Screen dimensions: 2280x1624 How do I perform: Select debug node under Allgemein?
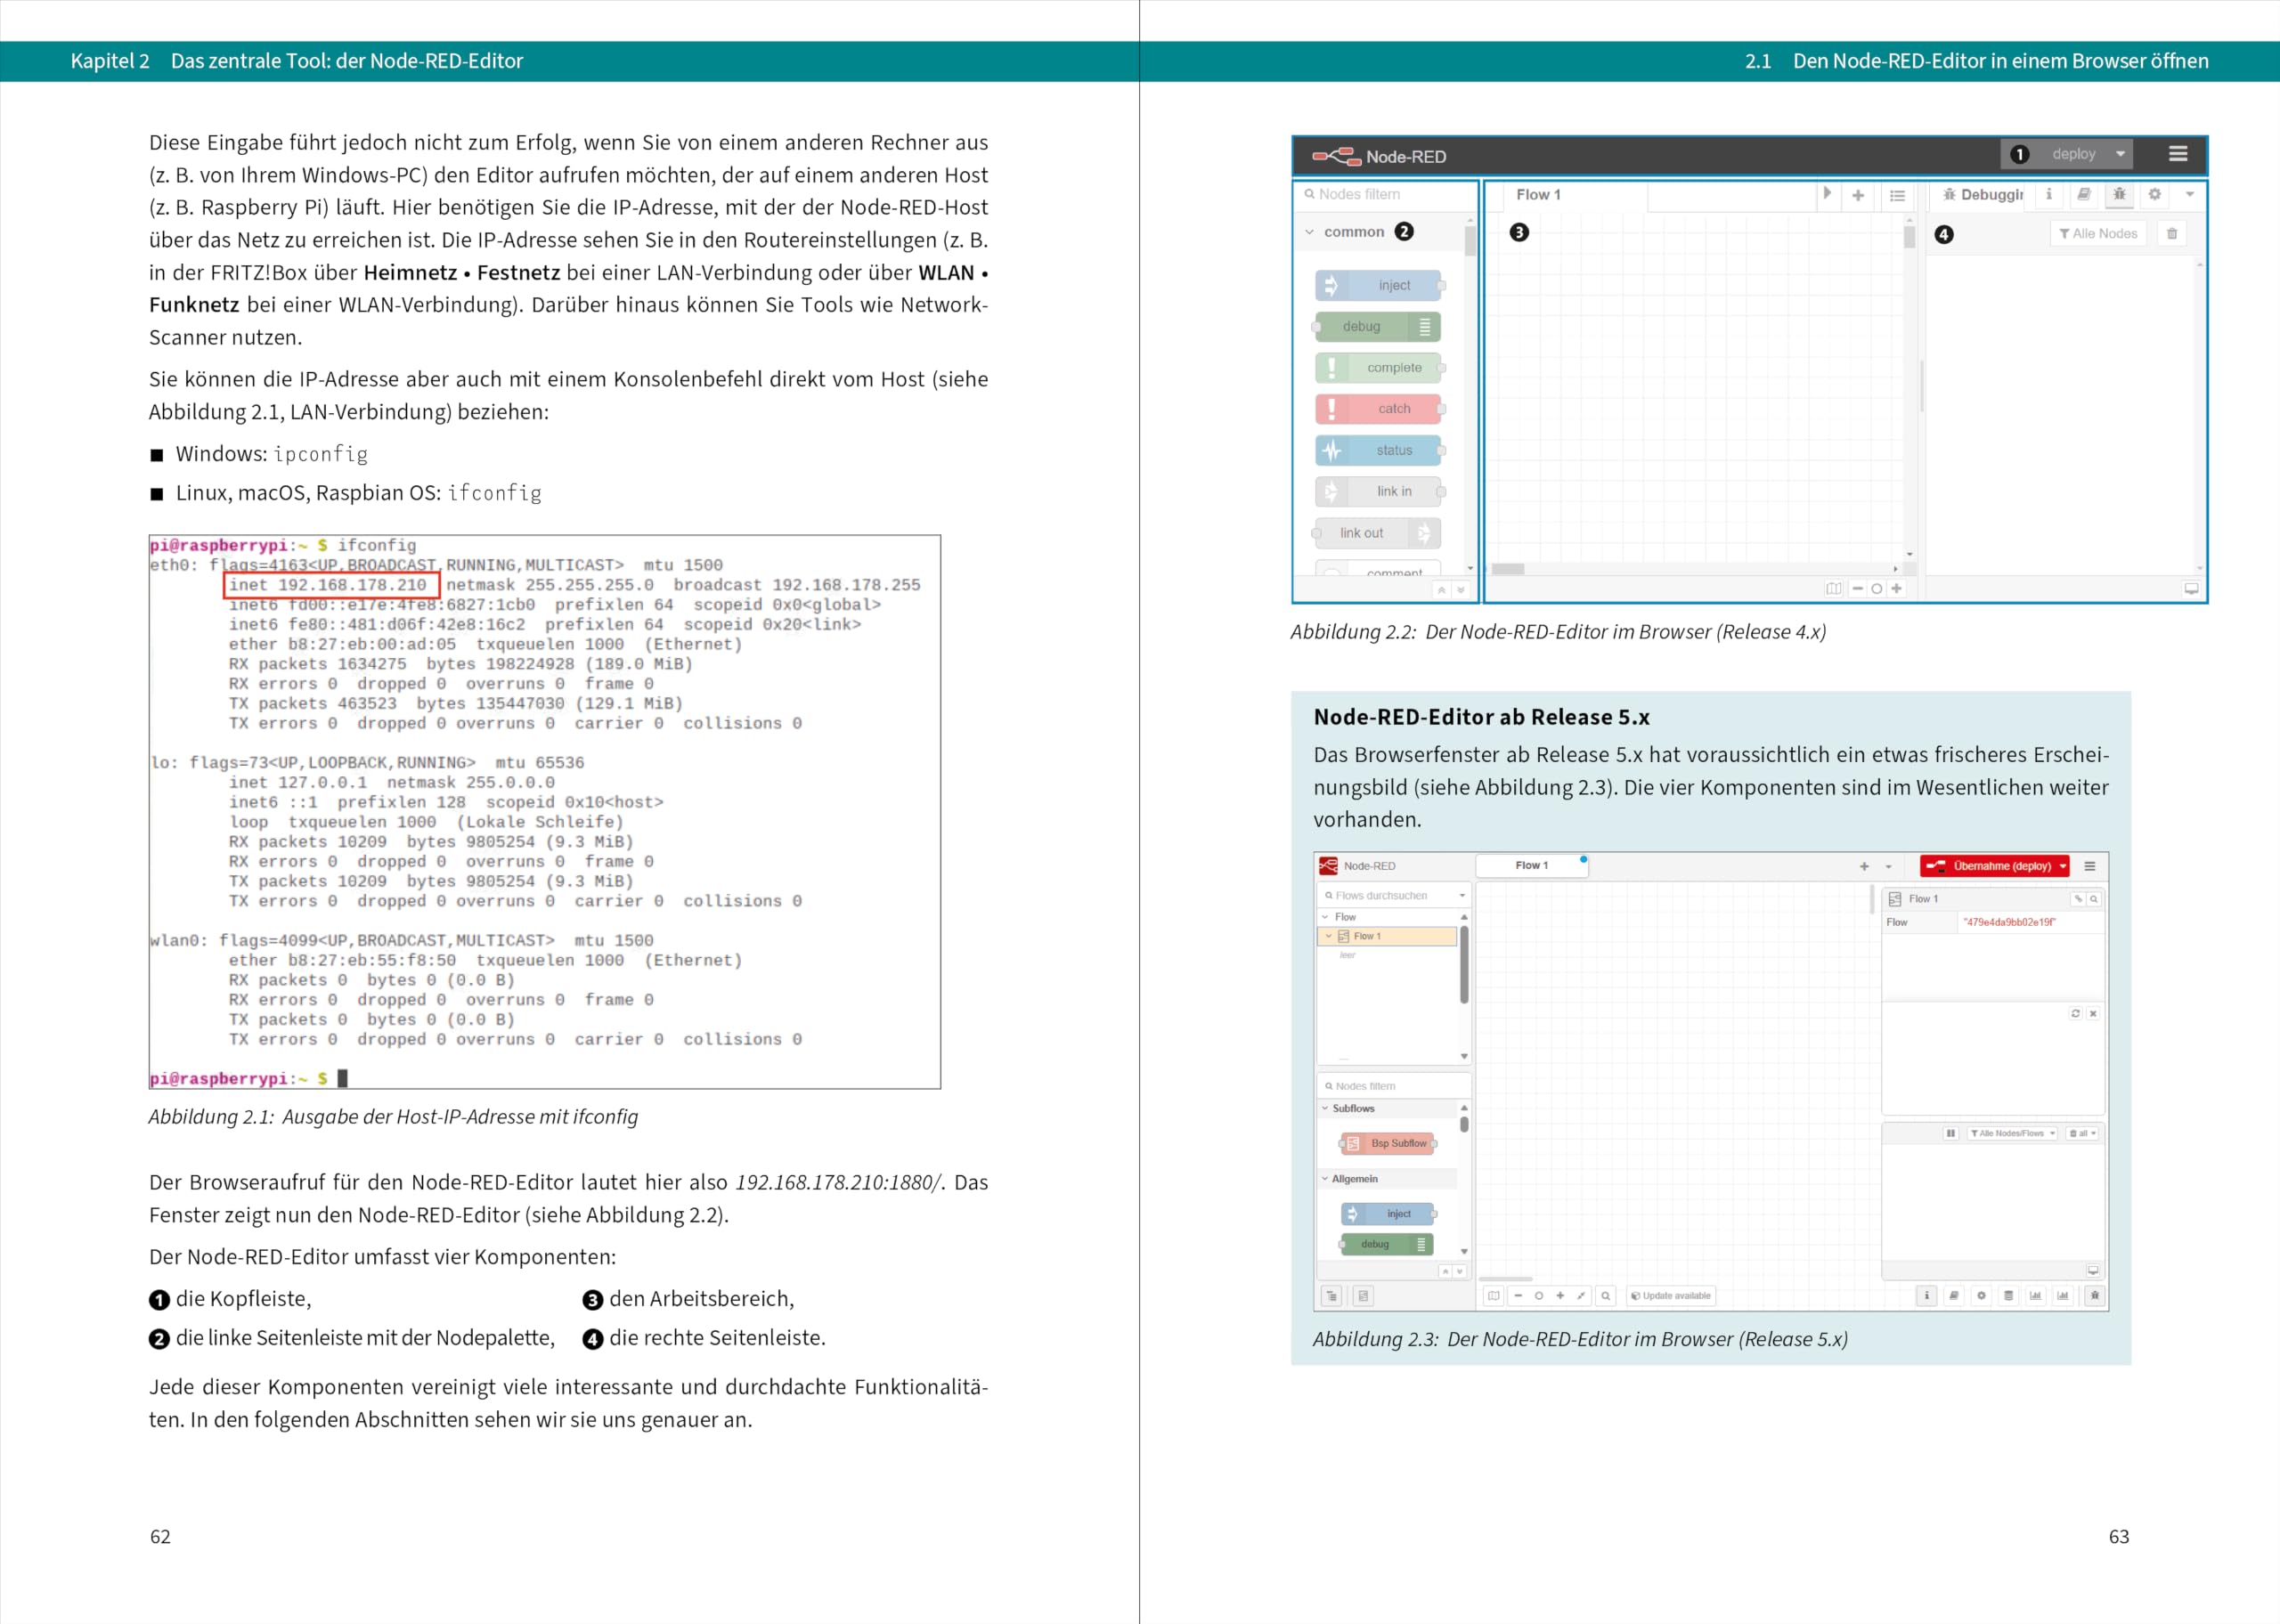pyautogui.click(x=1388, y=1244)
